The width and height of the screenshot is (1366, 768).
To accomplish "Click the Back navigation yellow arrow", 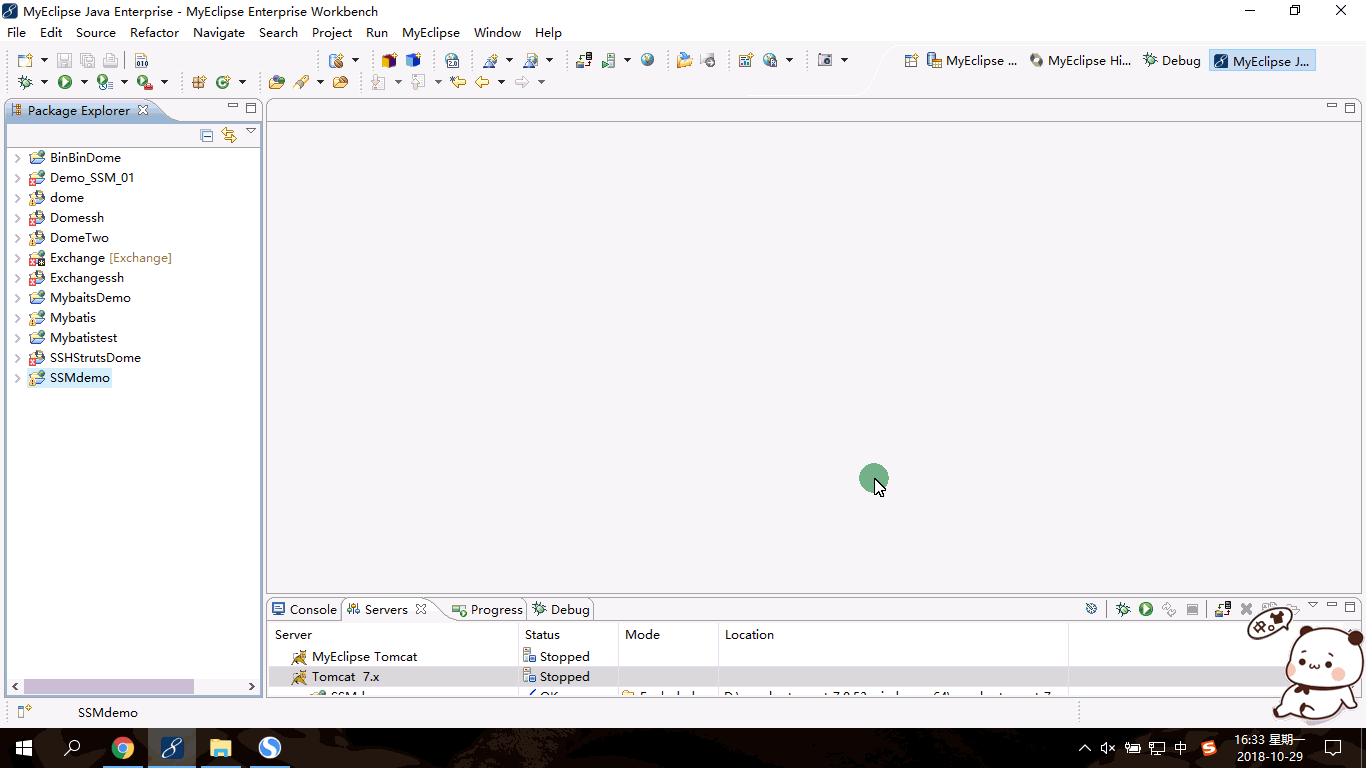I will [x=482, y=82].
